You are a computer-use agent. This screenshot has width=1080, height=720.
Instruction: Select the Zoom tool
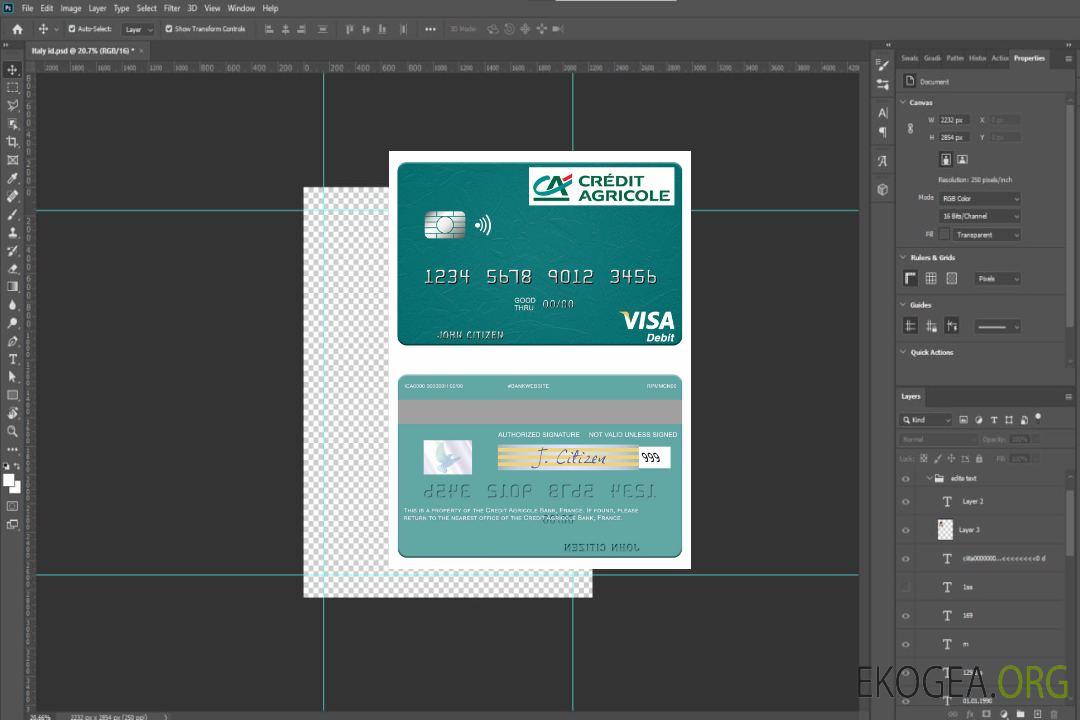[12, 431]
